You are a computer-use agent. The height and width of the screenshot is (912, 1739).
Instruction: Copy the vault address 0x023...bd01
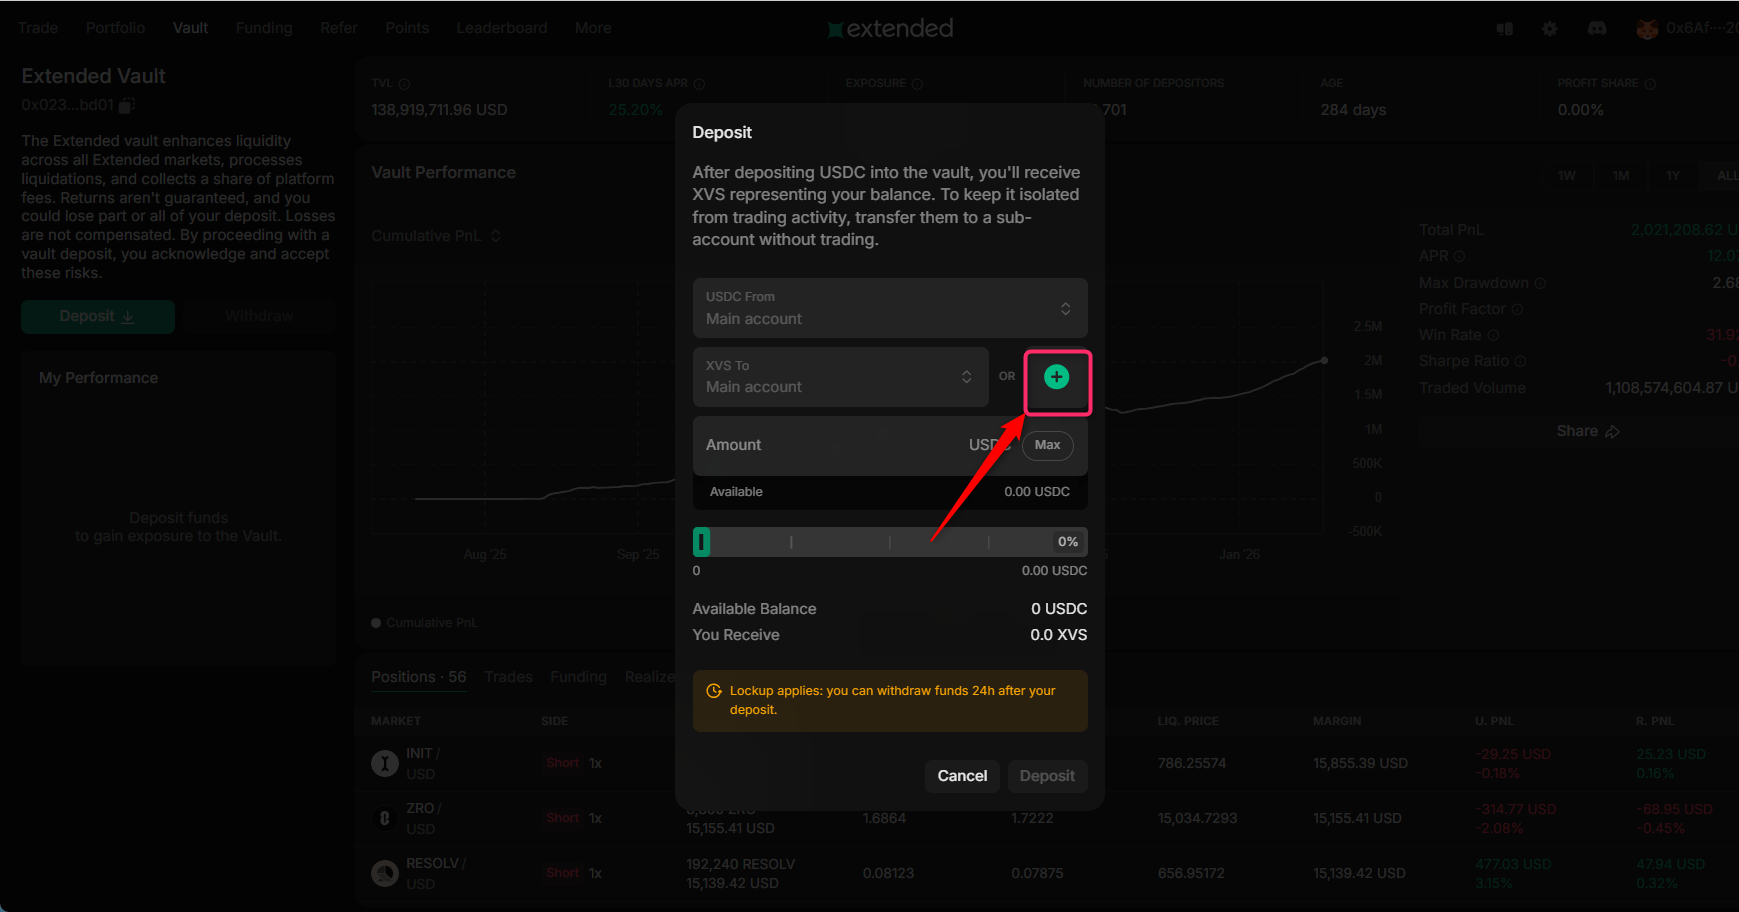(x=127, y=105)
